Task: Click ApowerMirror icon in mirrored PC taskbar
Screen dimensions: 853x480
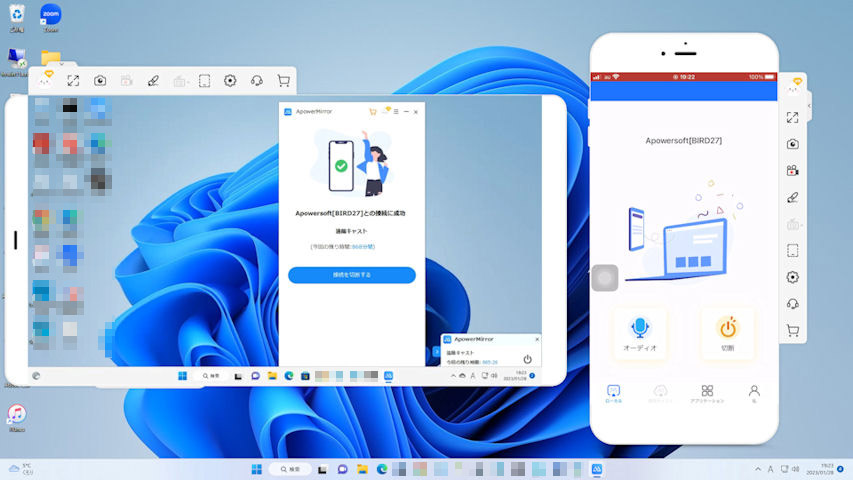Action: [x=388, y=376]
